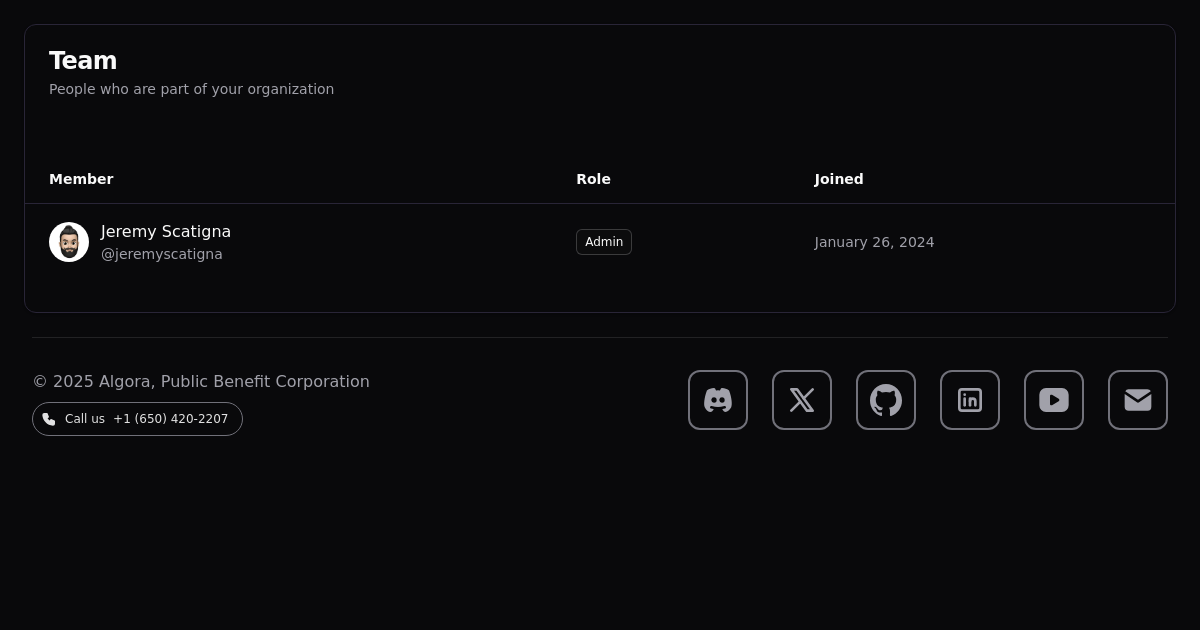Screen dimensions: 1200x630
Task: Click the Joined column header
Action: click(838, 179)
